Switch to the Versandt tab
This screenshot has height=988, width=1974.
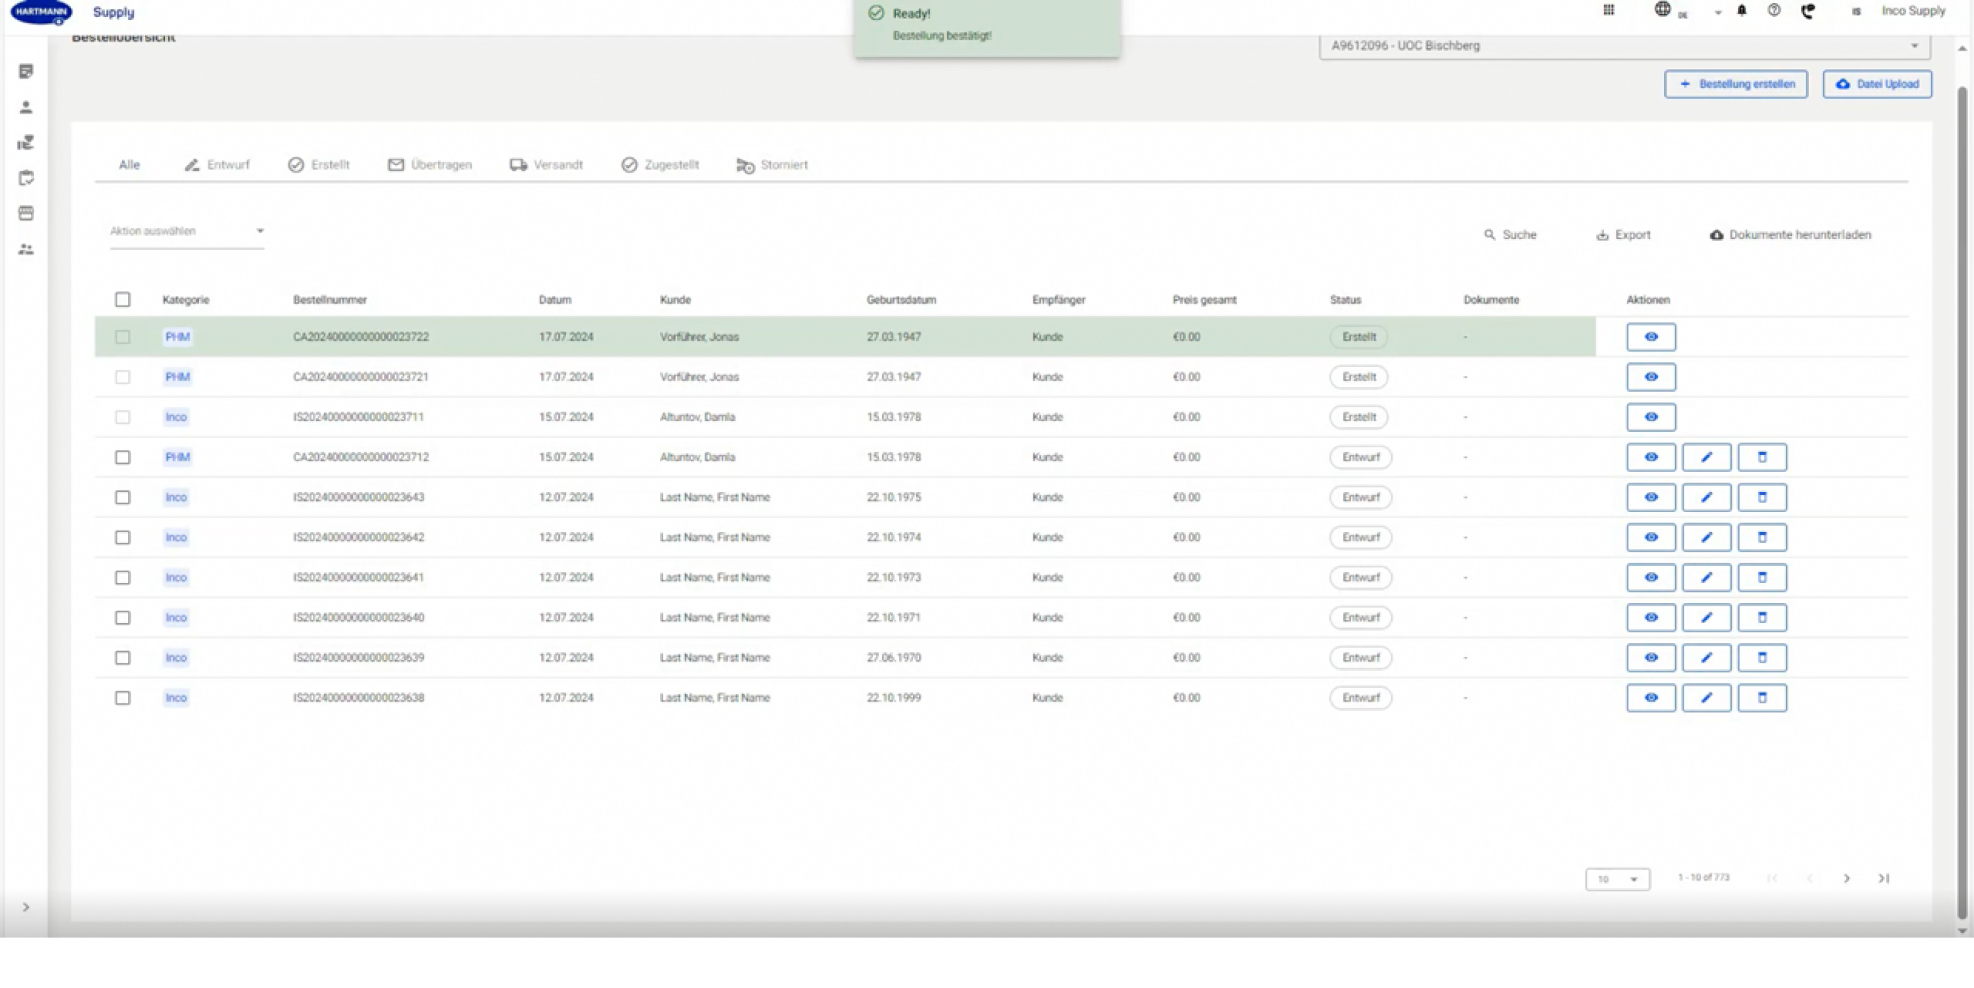(546, 165)
